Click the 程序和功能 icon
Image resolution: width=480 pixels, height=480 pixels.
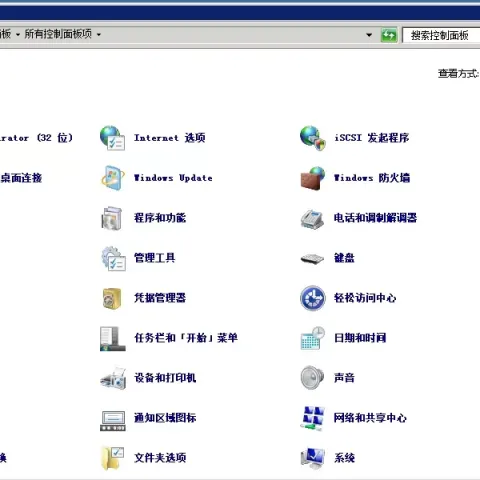pyautogui.click(x=112, y=218)
